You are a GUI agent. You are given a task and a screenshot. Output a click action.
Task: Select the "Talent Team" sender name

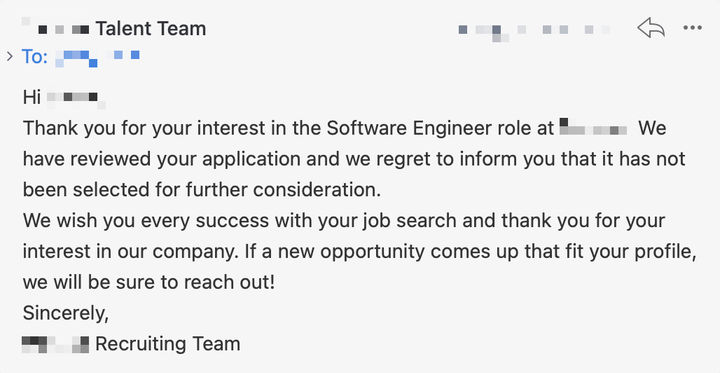point(151,29)
